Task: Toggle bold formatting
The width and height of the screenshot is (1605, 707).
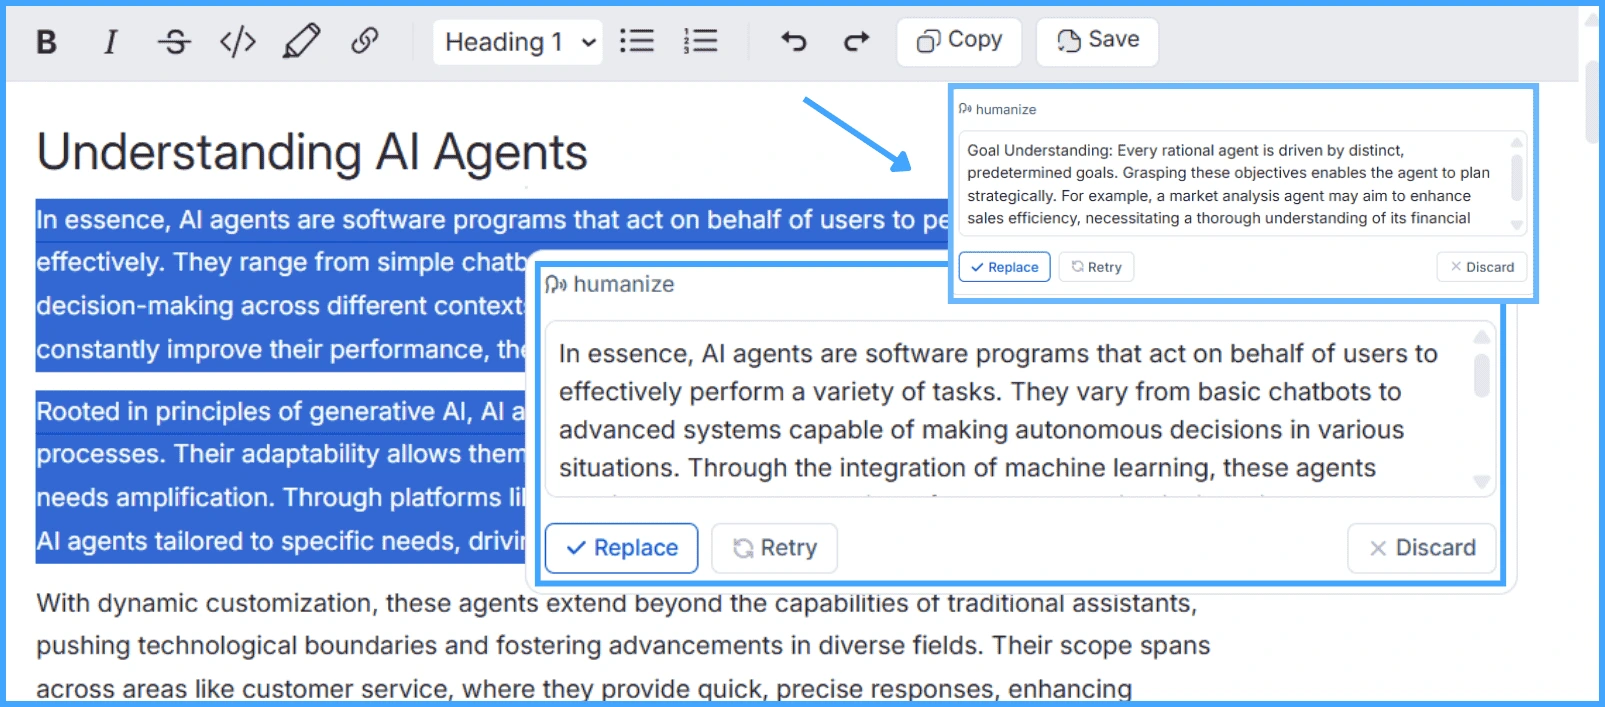Action: tap(46, 42)
